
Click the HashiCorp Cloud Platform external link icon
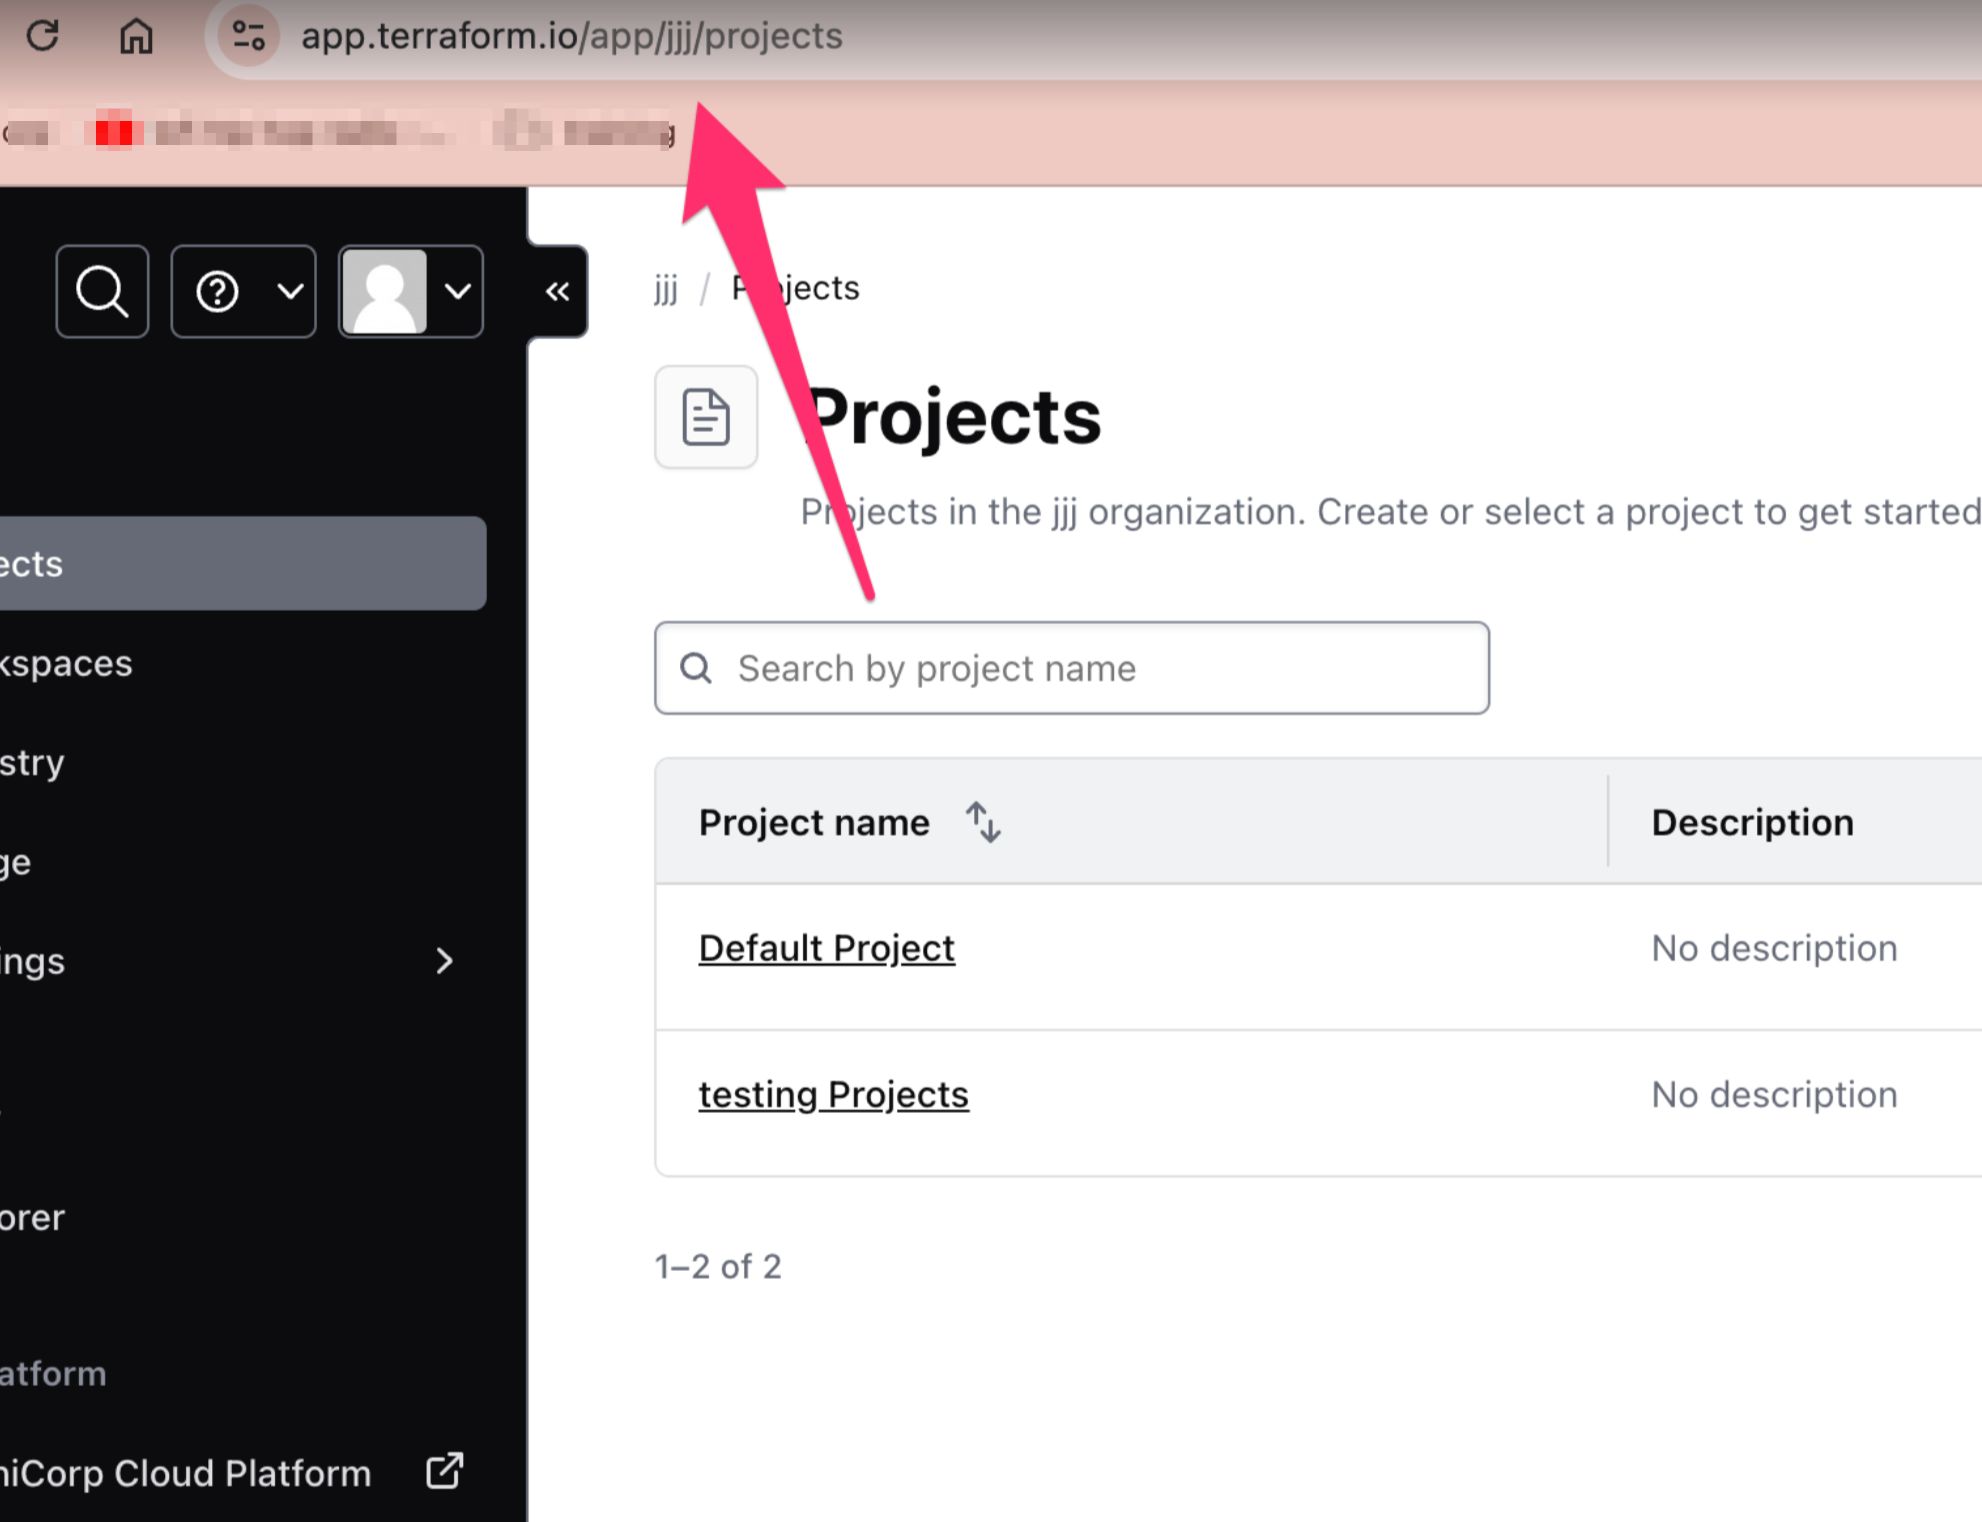point(444,1472)
